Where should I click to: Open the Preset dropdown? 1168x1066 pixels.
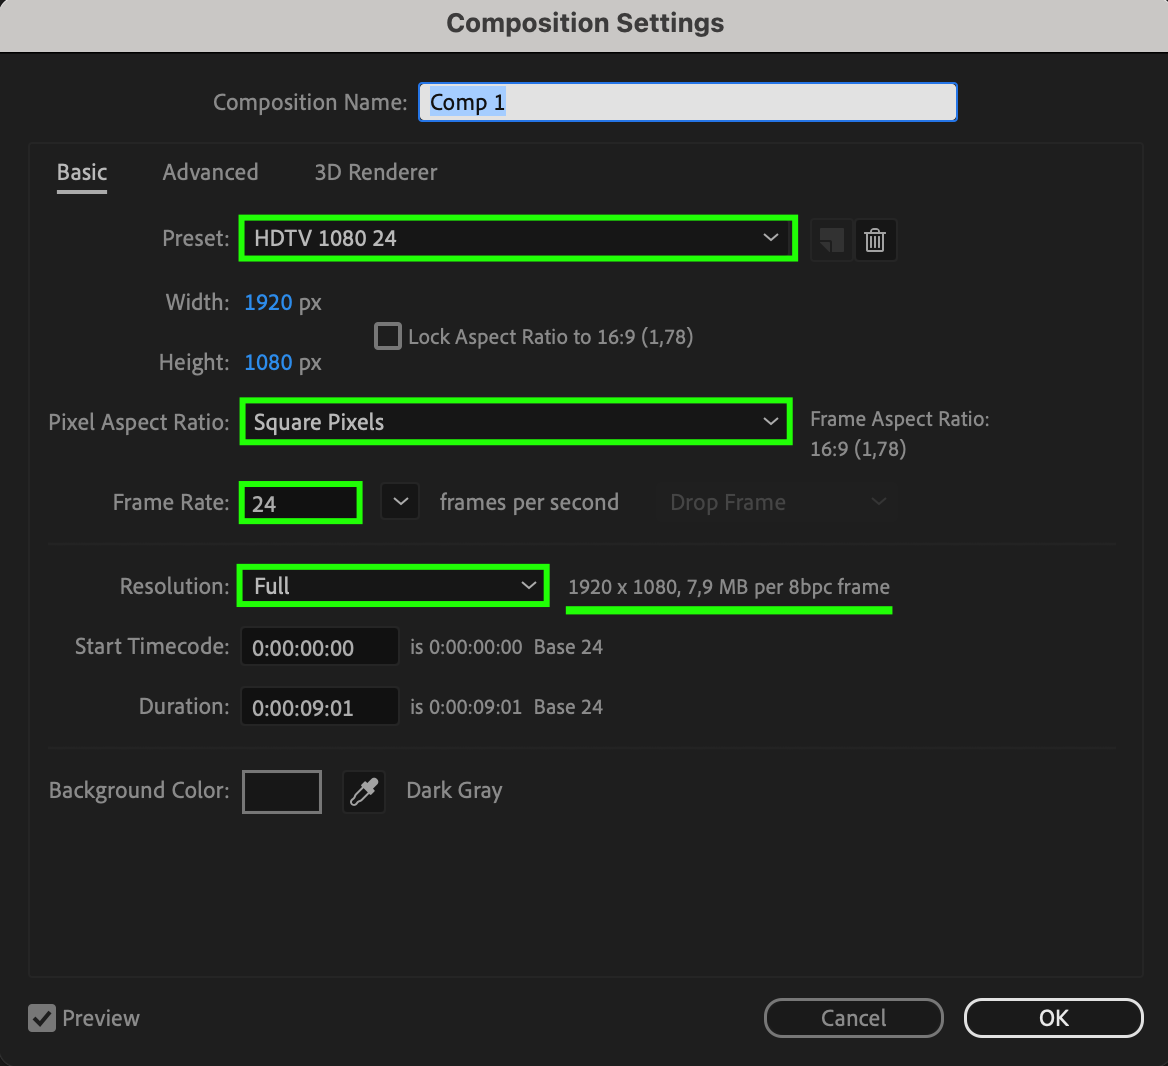(x=517, y=238)
